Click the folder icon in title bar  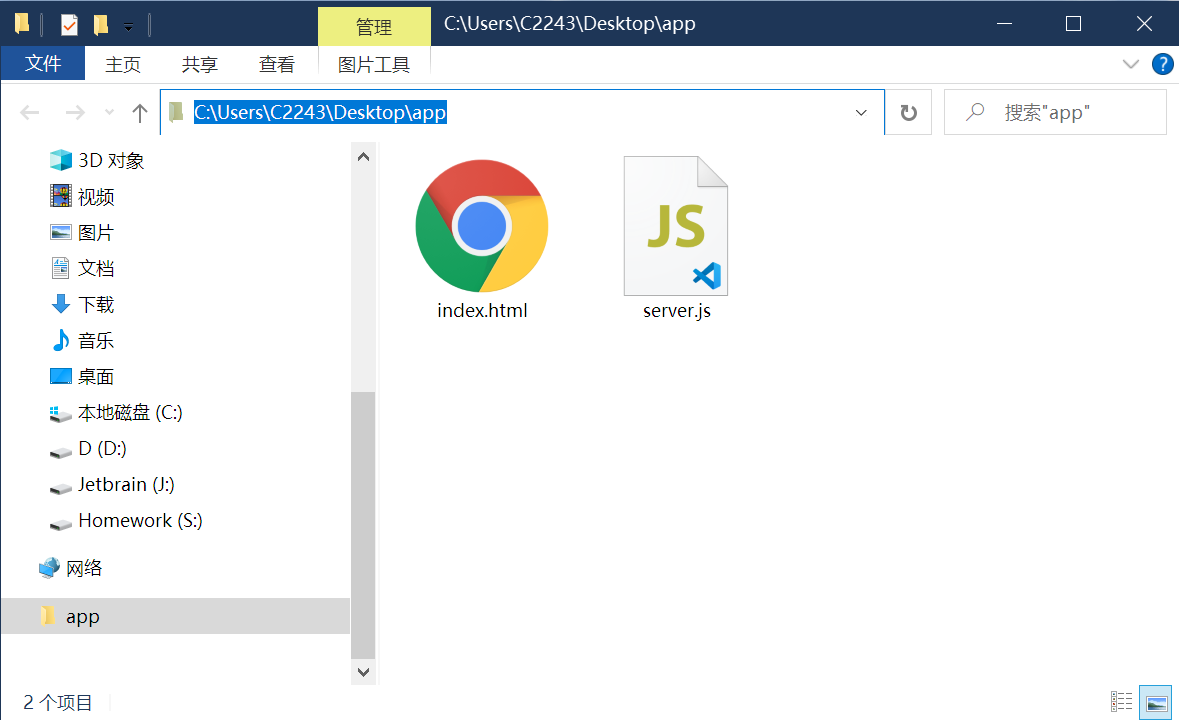(22, 24)
